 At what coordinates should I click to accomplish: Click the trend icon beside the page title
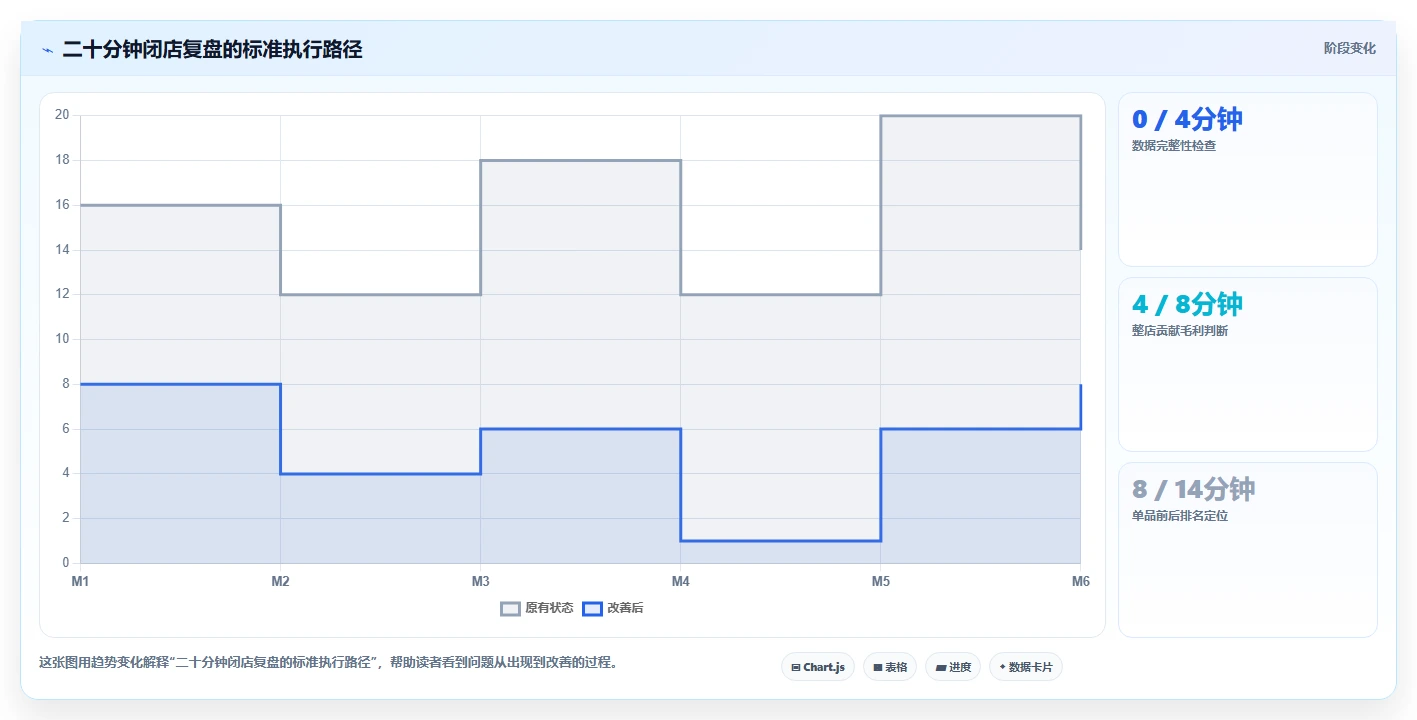pyautogui.click(x=47, y=50)
